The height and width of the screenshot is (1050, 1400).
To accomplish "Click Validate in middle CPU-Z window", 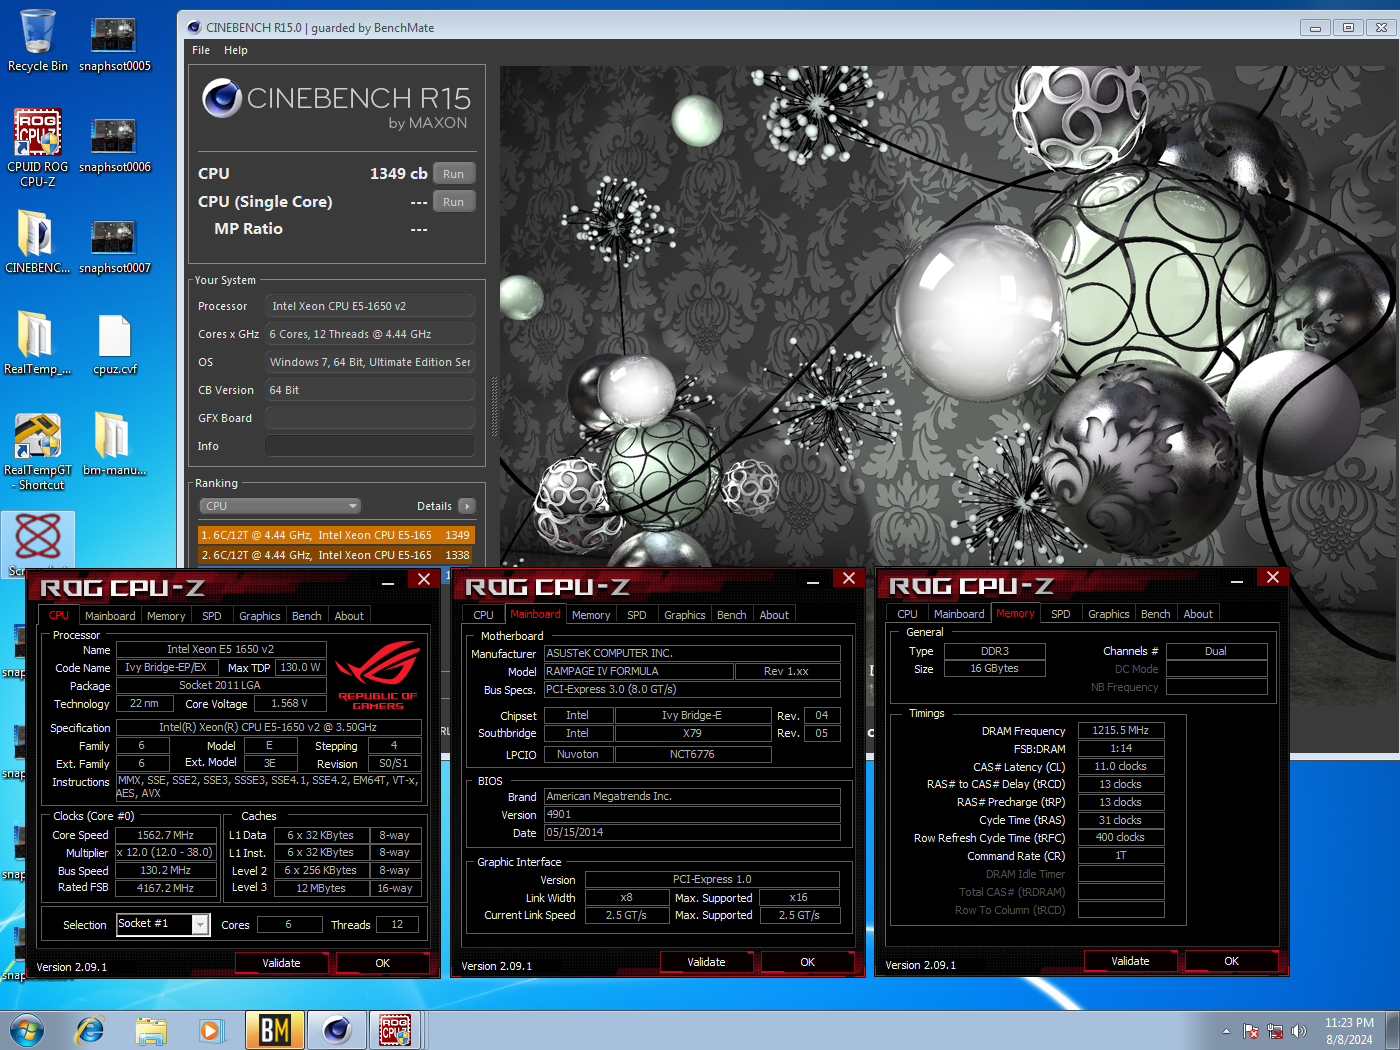I will click(x=707, y=962).
